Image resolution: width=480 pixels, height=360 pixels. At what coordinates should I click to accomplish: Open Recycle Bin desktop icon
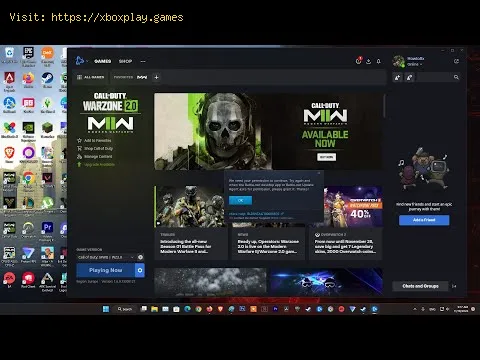(x=9, y=55)
